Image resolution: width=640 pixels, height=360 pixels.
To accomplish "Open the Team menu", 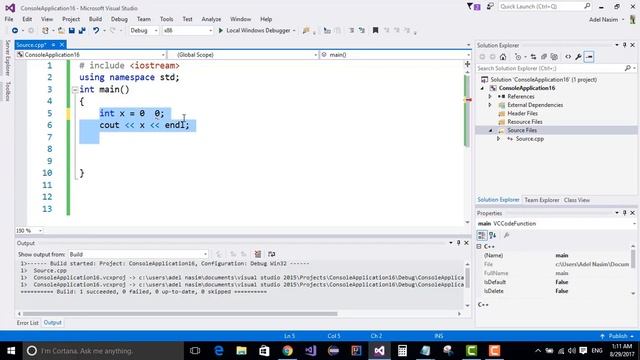I will [x=144, y=19].
